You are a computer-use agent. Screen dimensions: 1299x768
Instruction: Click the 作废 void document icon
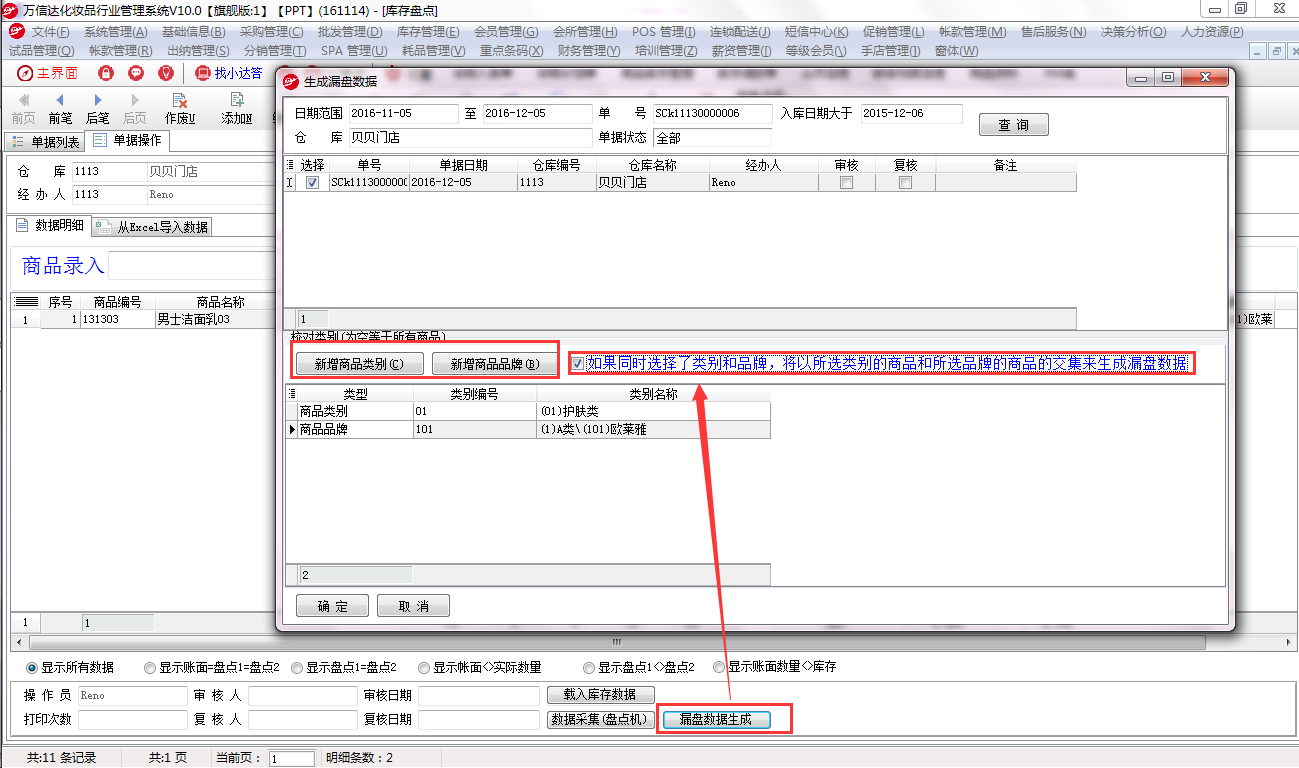coord(180,108)
